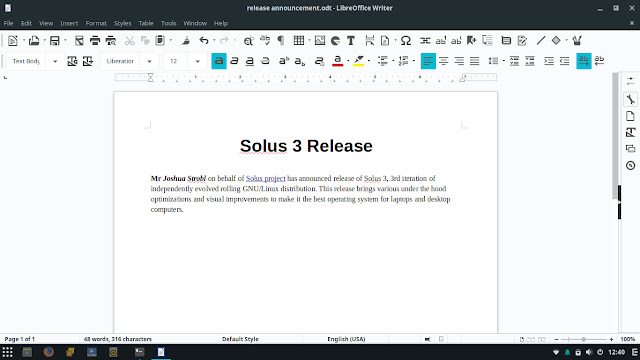
Task: Click the zoom slider in status bar
Action: click(x=584, y=339)
